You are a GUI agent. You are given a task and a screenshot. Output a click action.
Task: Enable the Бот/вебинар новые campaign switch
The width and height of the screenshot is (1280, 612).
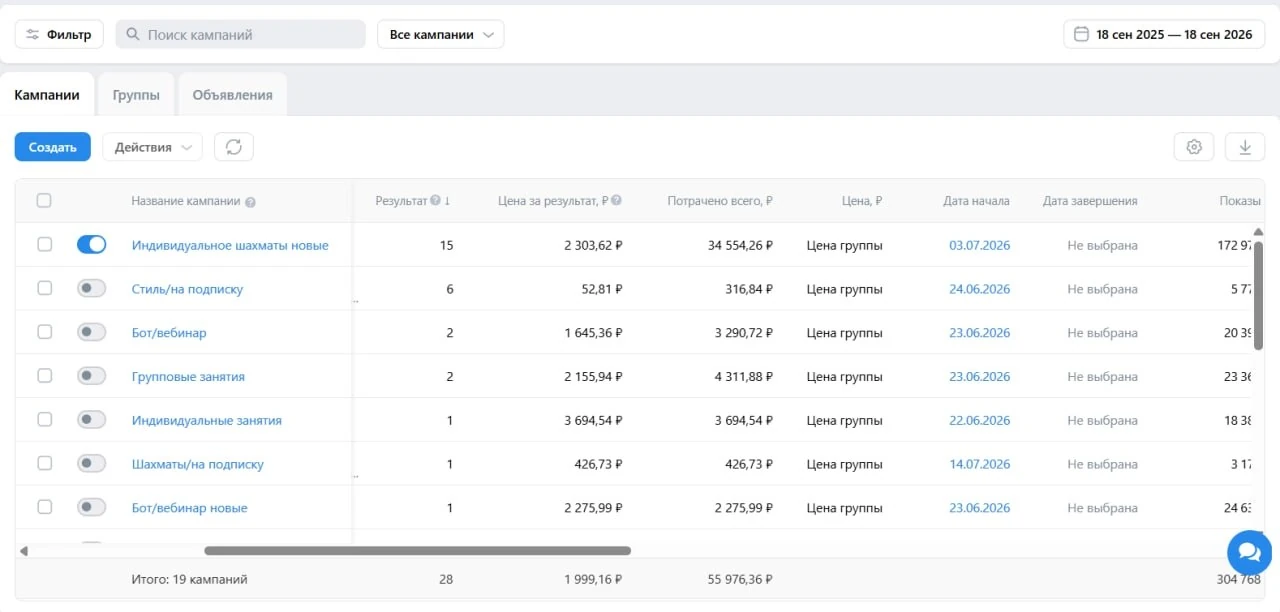[92, 507]
